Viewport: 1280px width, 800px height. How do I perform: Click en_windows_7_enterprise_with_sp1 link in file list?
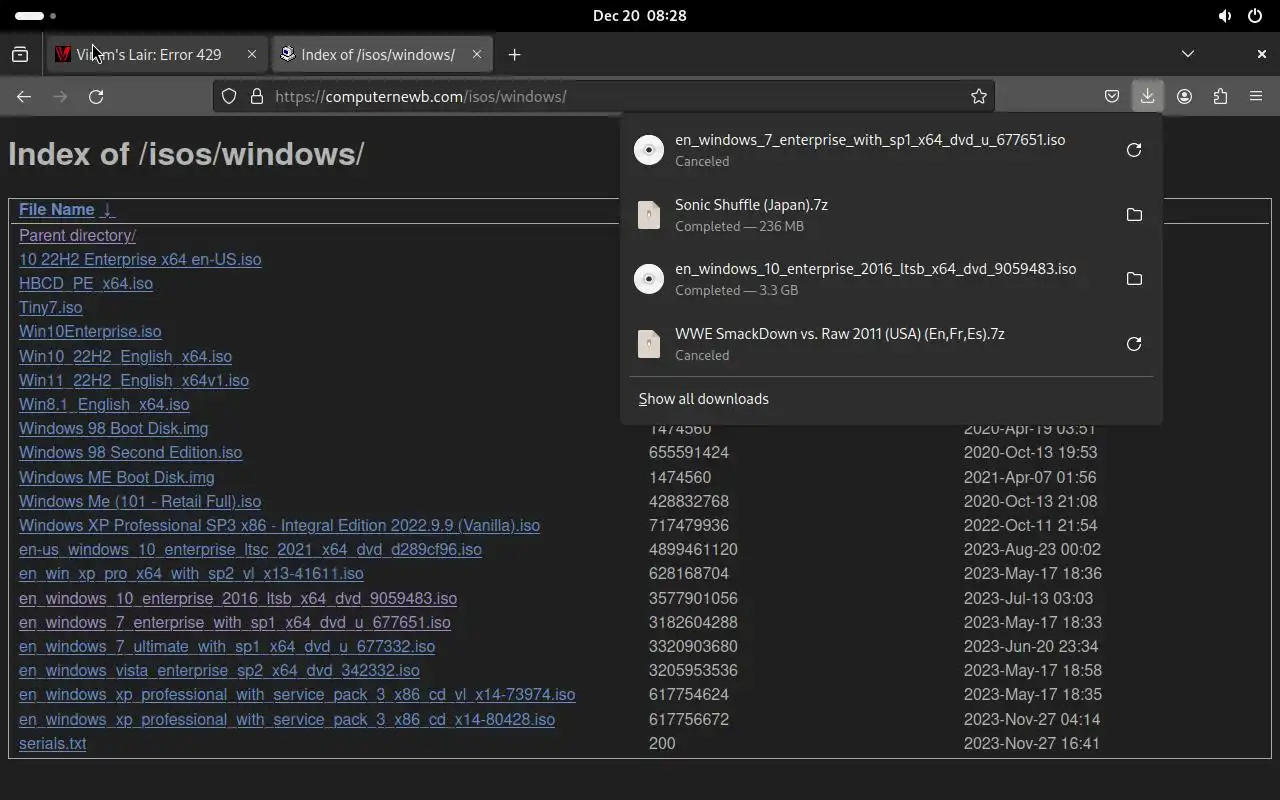pyautogui.click(x=235, y=623)
